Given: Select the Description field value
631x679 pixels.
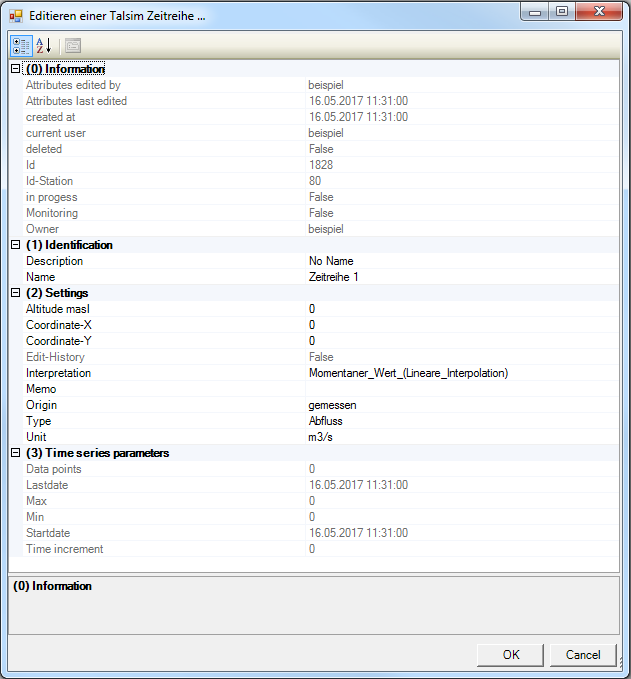Looking at the screenshot, I should (x=460, y=261).
